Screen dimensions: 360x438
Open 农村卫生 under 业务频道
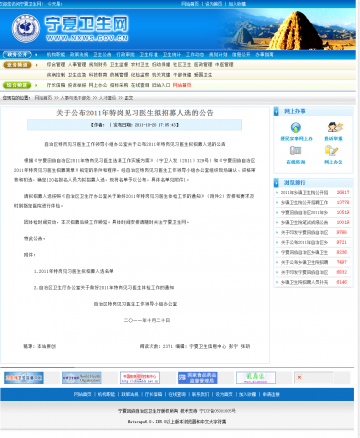click(140, 65)
